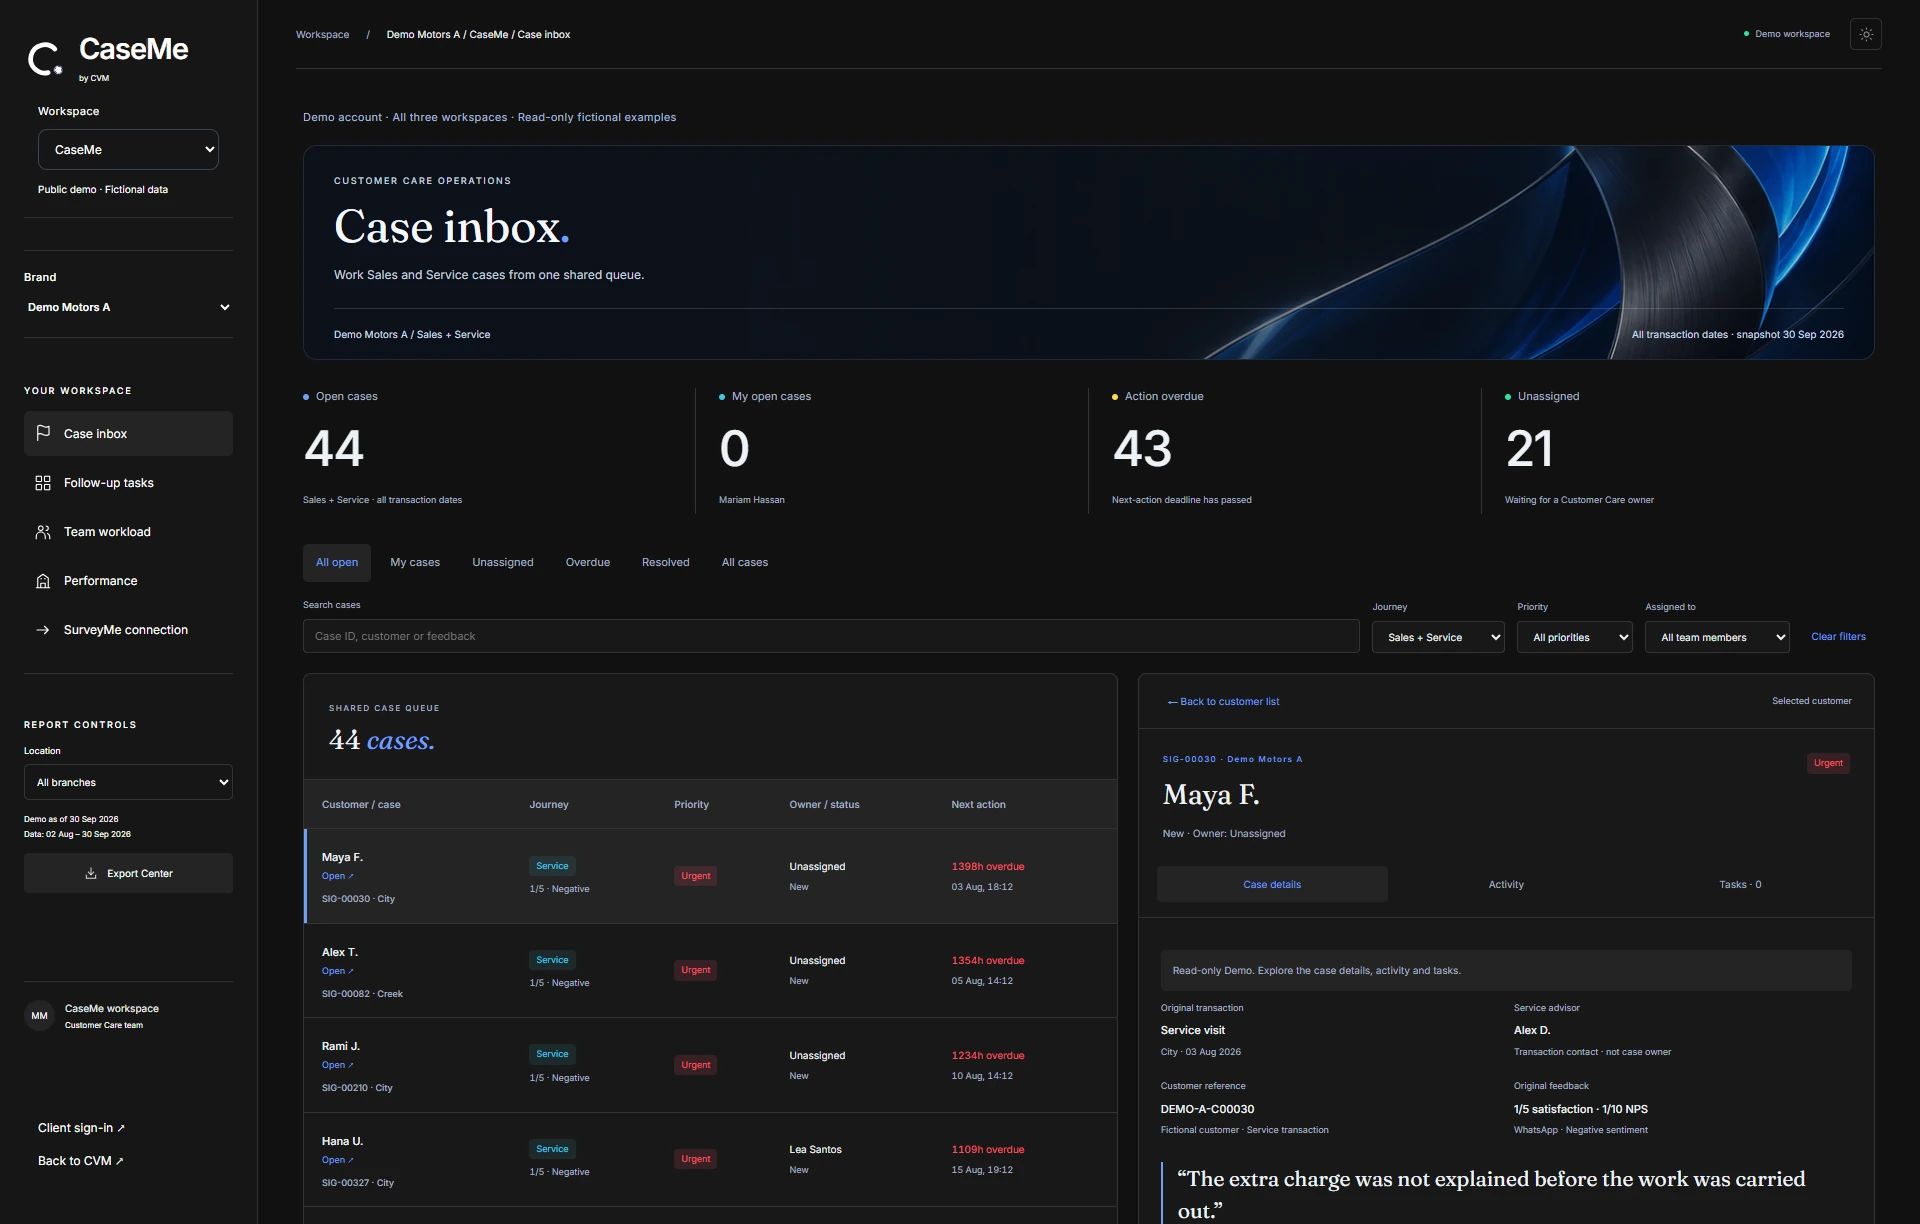This screenshot has width=1920, height=1224.
Task: Click the Follow-up tasks grid icon
Action: coord(43,483)
